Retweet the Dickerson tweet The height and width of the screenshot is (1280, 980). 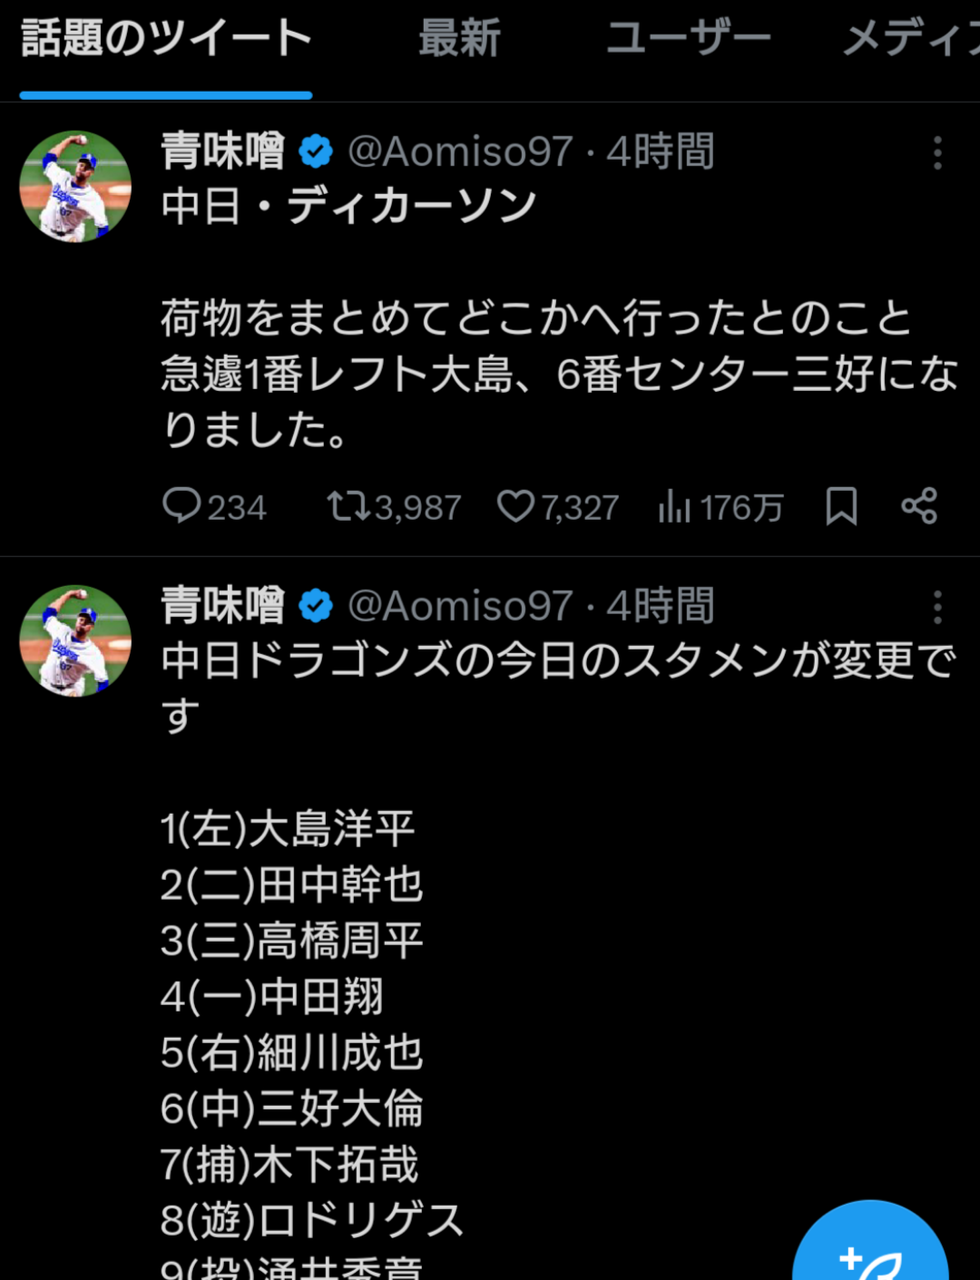[348, 506]
